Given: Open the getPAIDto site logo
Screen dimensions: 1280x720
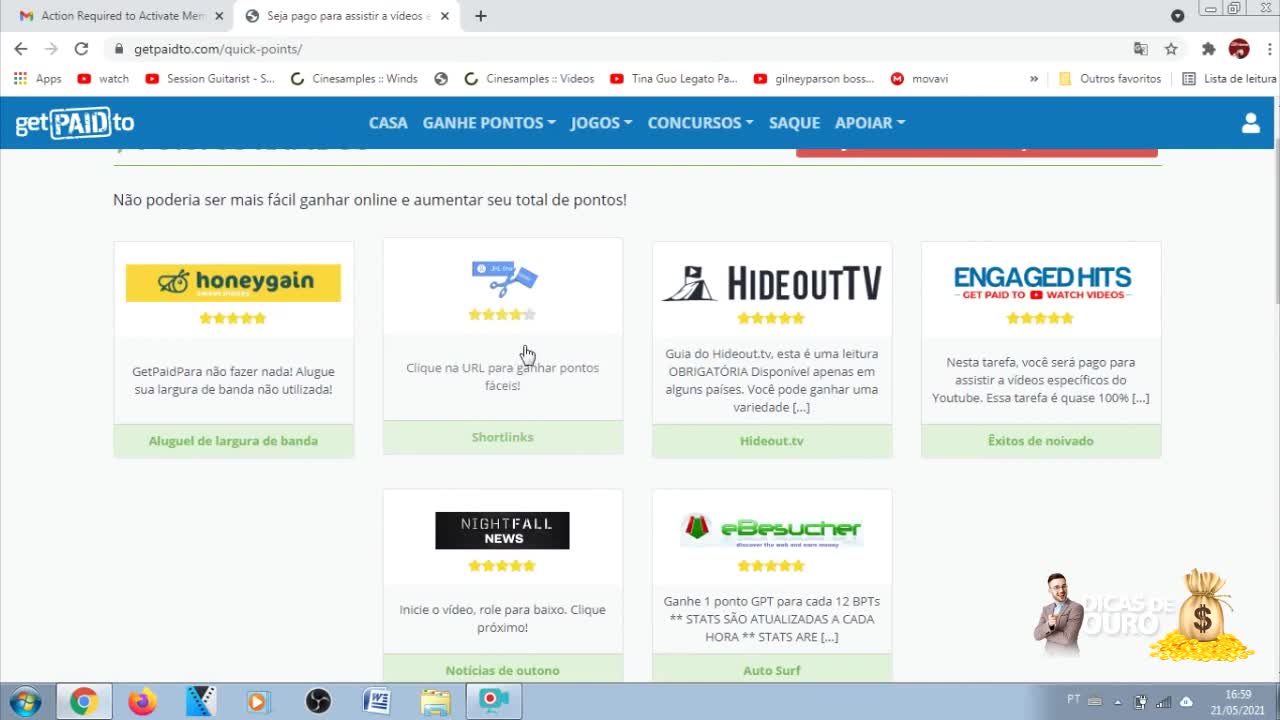Looking at the screenshot, I should coord(75,123).
